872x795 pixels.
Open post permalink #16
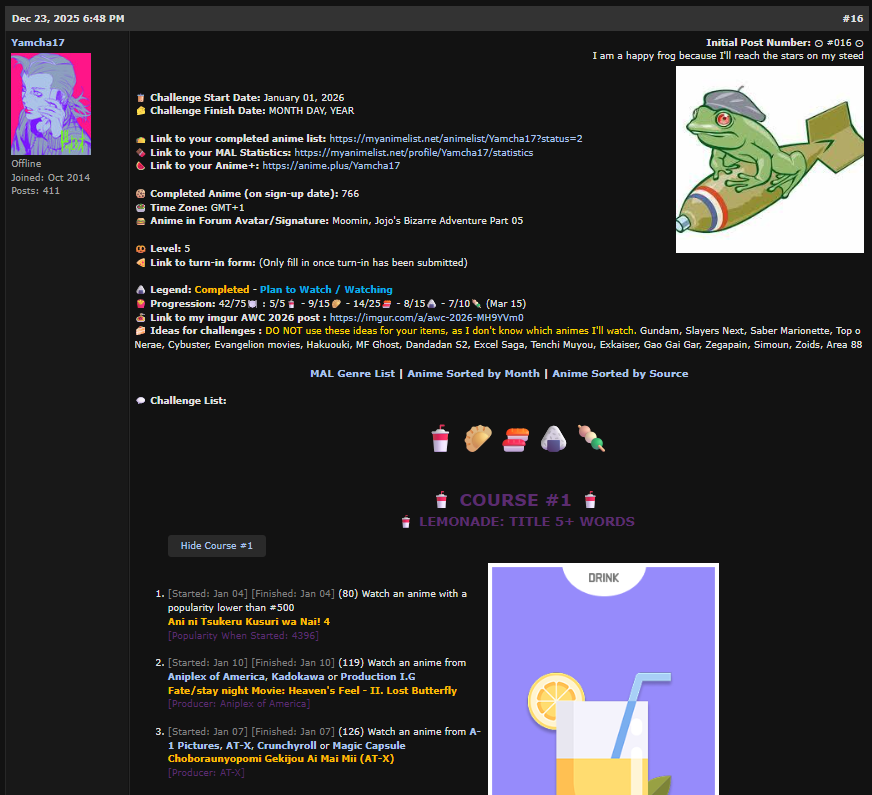[853, 18]
